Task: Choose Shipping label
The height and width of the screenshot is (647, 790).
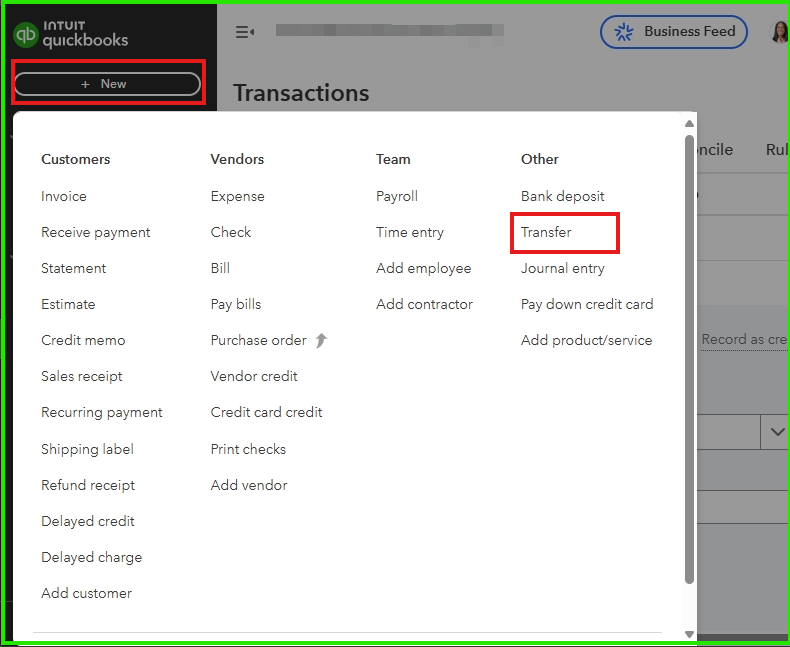Action: 87,449
